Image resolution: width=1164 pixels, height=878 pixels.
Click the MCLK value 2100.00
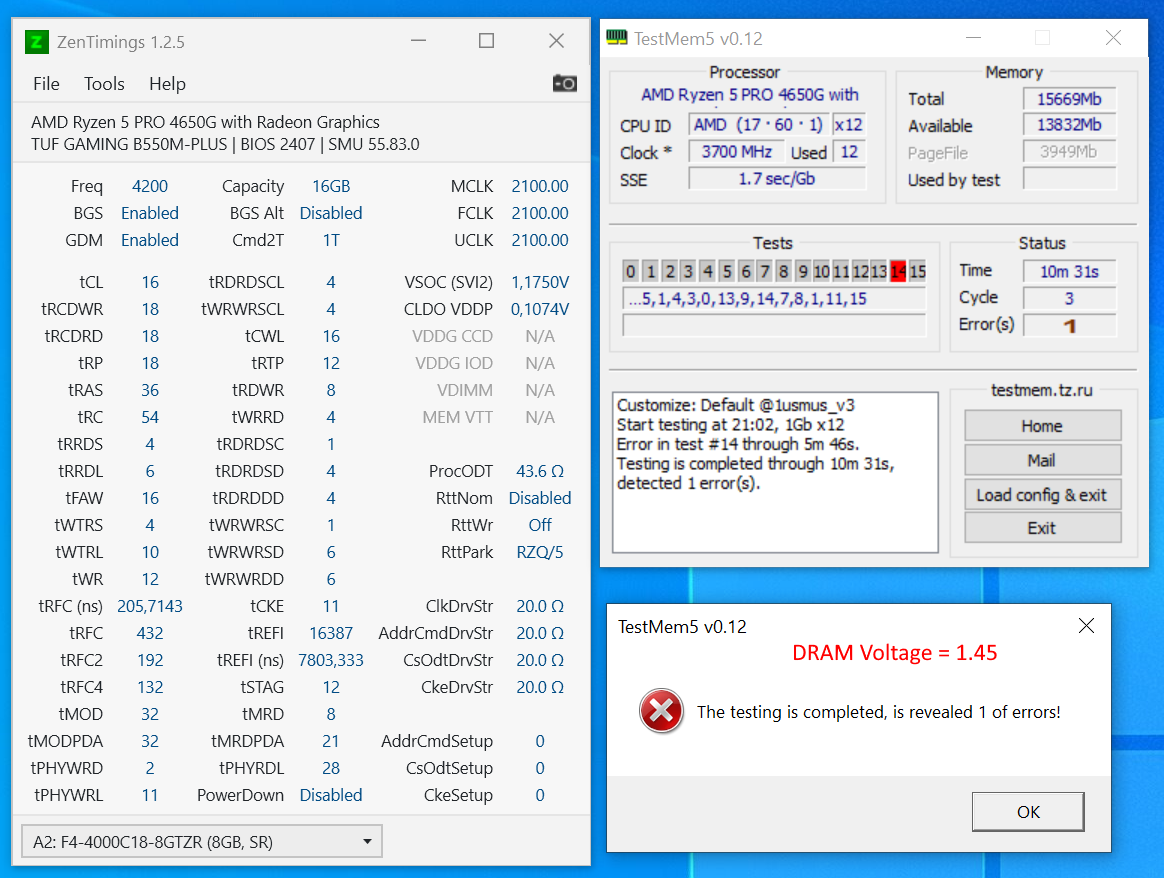point(540,186)
